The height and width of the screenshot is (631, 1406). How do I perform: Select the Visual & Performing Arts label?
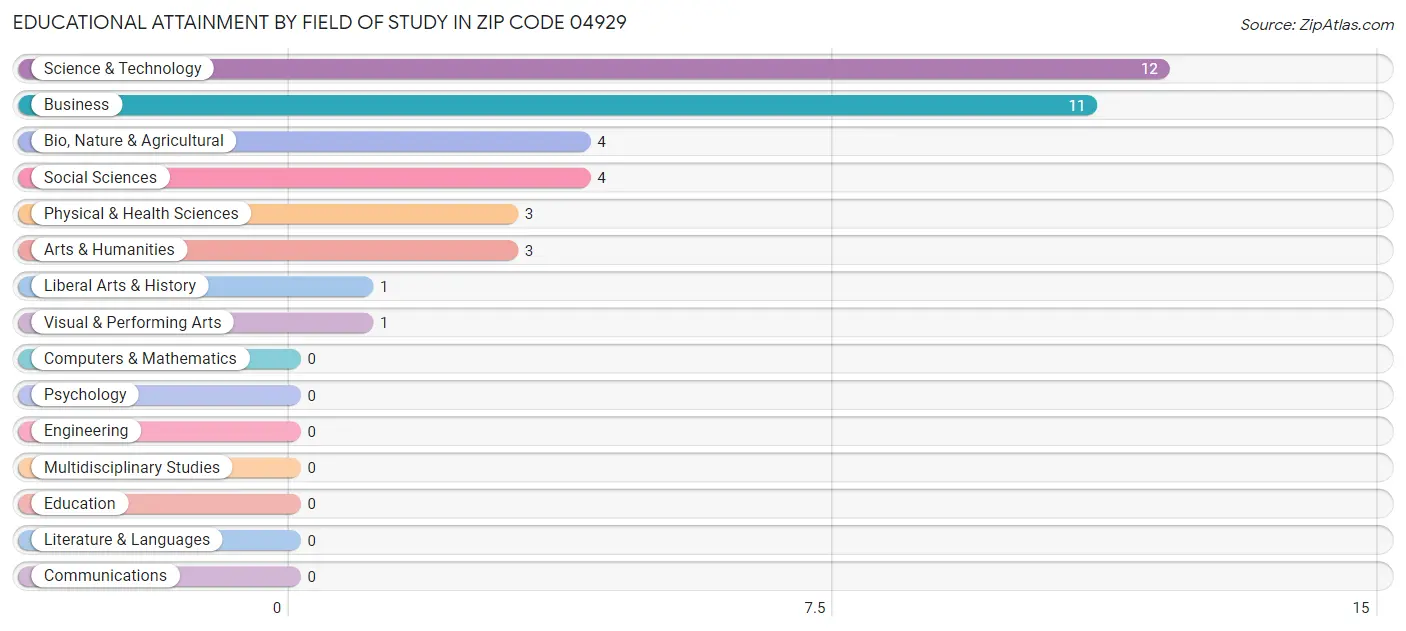point(133,323)
